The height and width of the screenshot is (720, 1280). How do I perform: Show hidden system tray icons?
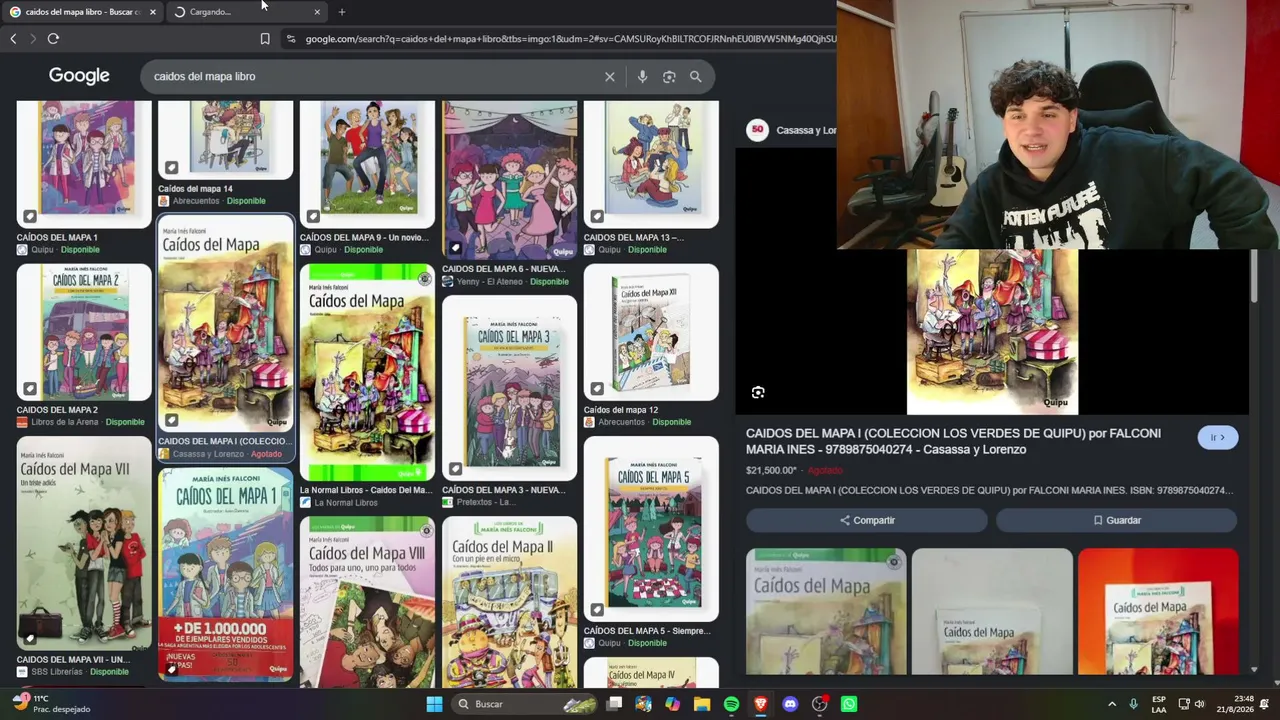point(1112,704)
